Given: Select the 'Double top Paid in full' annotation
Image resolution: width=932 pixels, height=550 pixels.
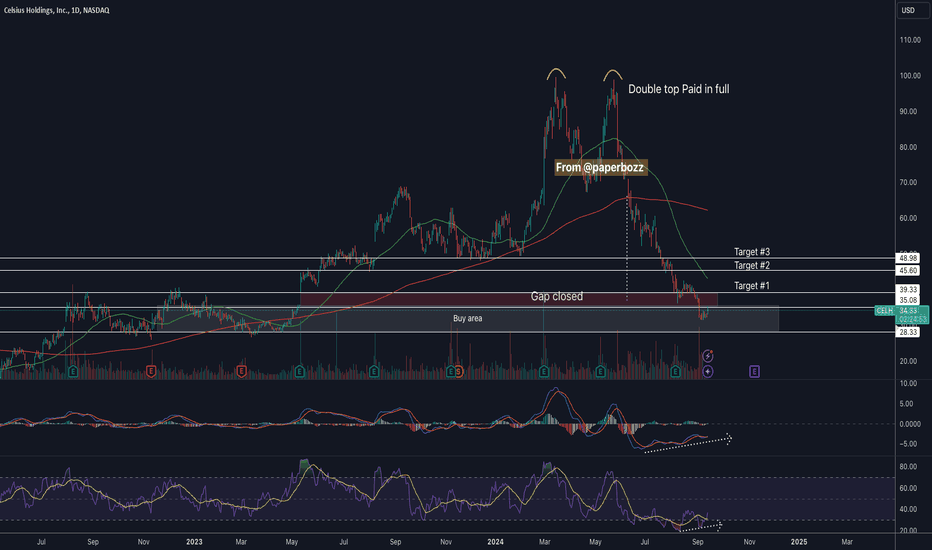Looking at the screenshot, I should (679, 89).
